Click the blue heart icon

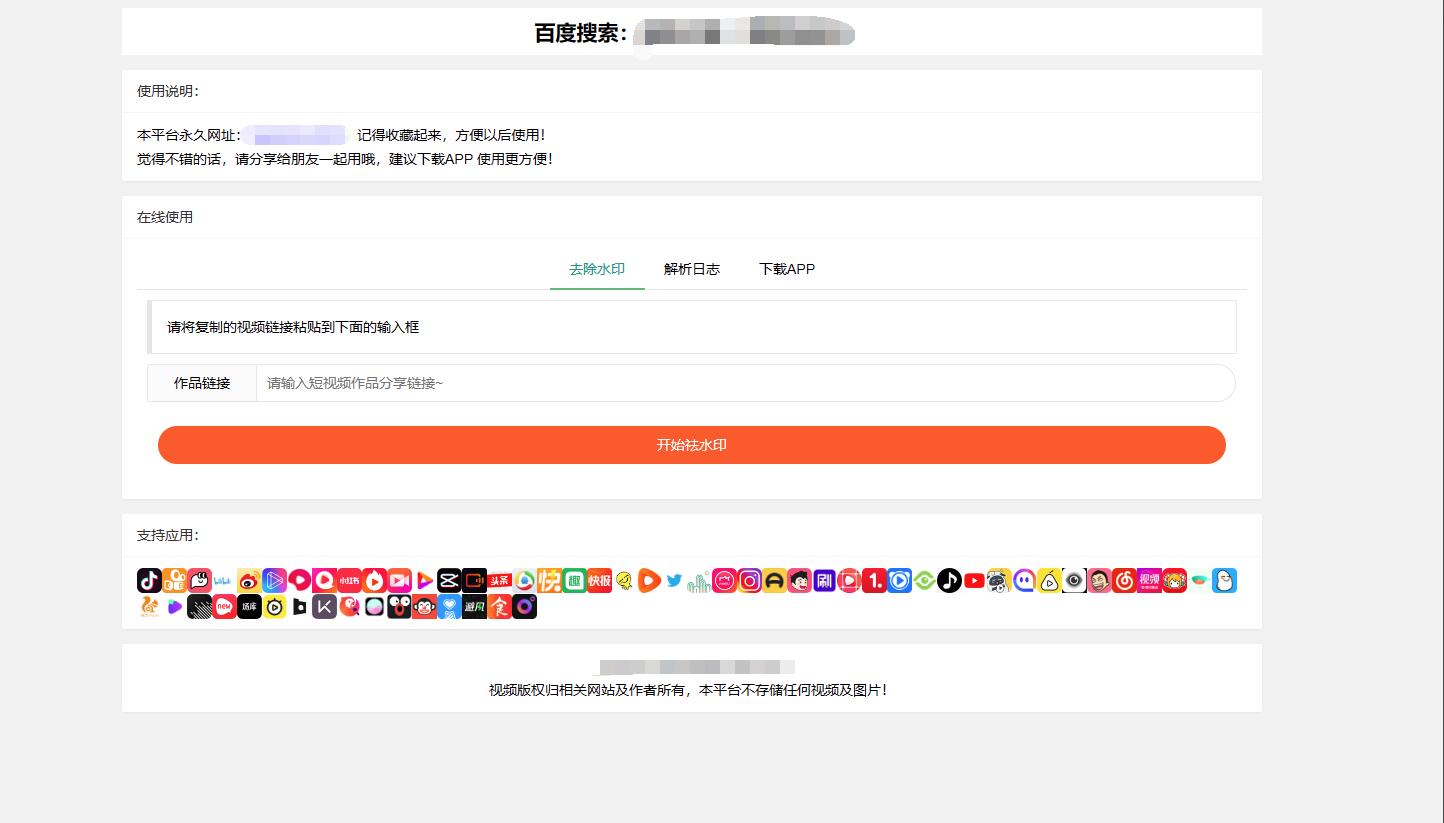click(449, 606)
